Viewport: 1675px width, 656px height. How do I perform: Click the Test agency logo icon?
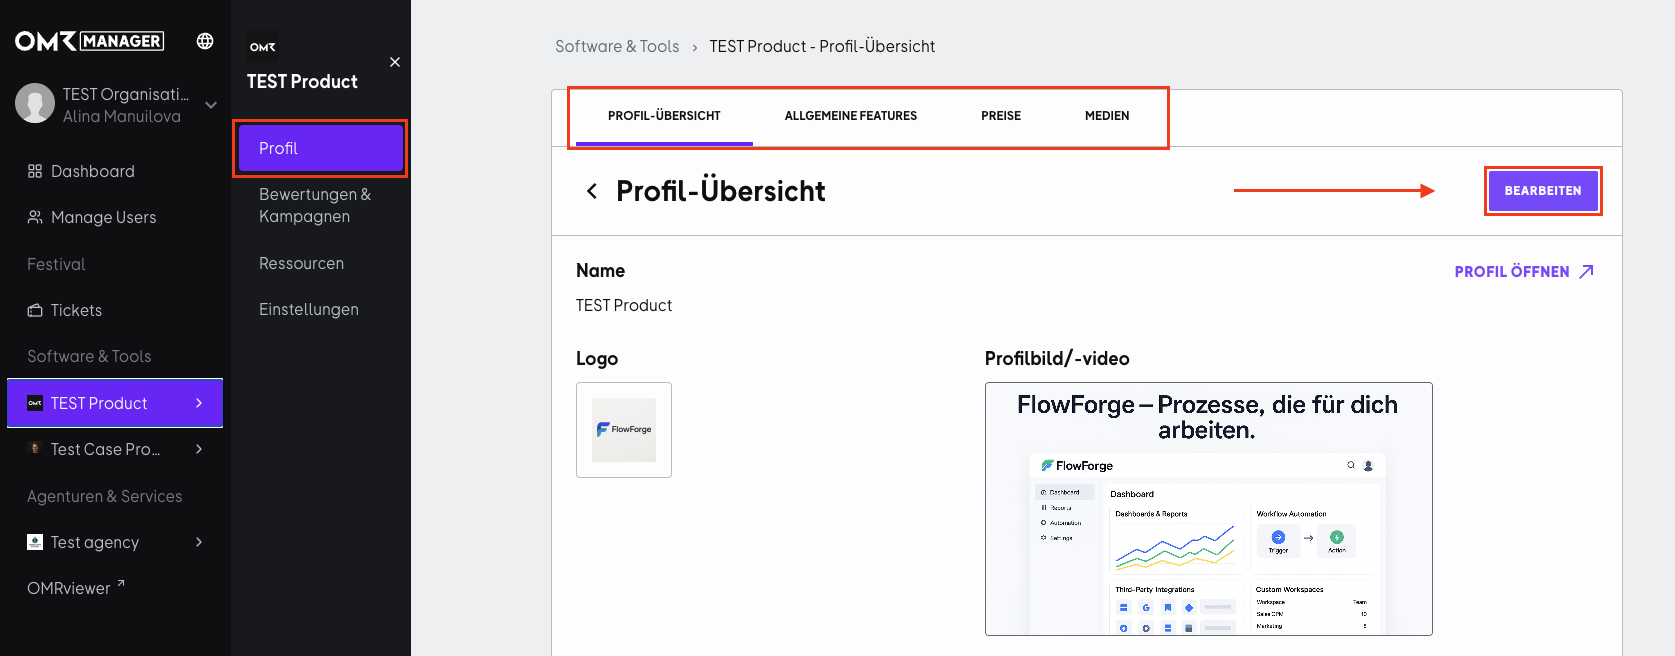click(35, 542)
